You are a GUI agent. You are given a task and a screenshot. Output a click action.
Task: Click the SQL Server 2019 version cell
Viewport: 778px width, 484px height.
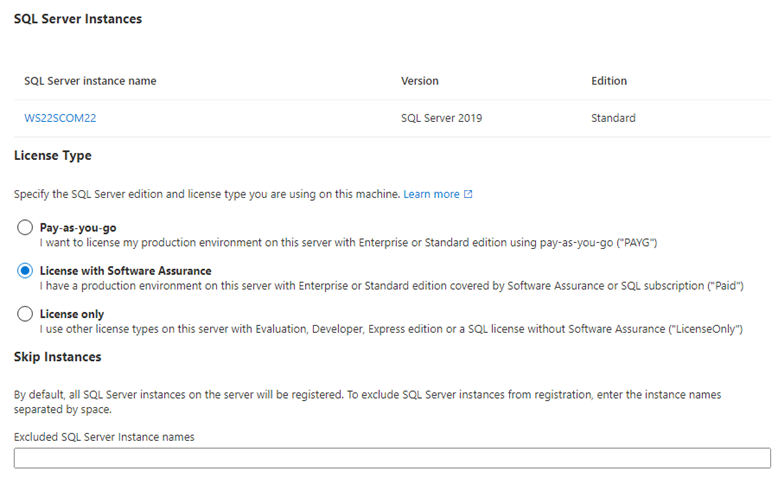tap(441, 118)
